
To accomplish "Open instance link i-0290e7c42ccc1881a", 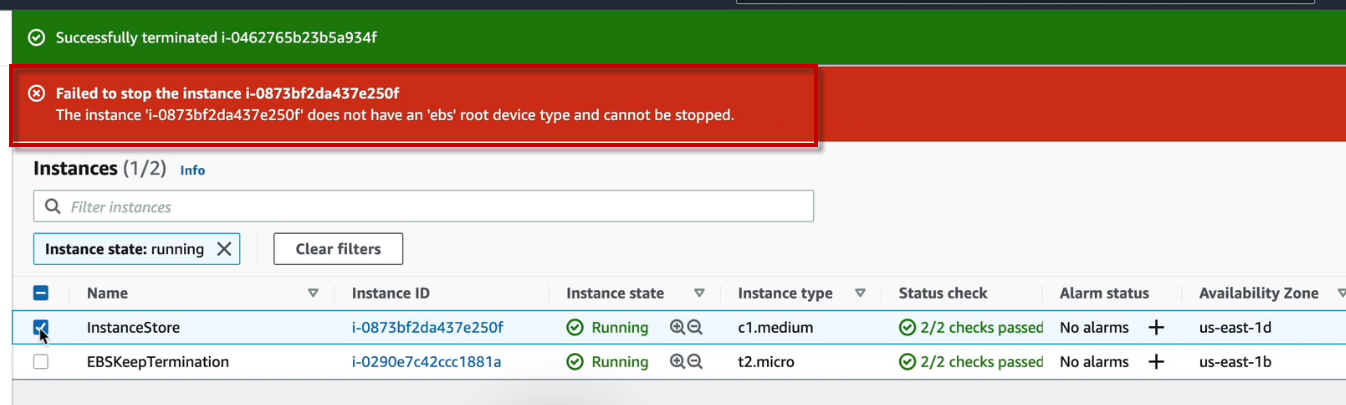I will point(426,362).
